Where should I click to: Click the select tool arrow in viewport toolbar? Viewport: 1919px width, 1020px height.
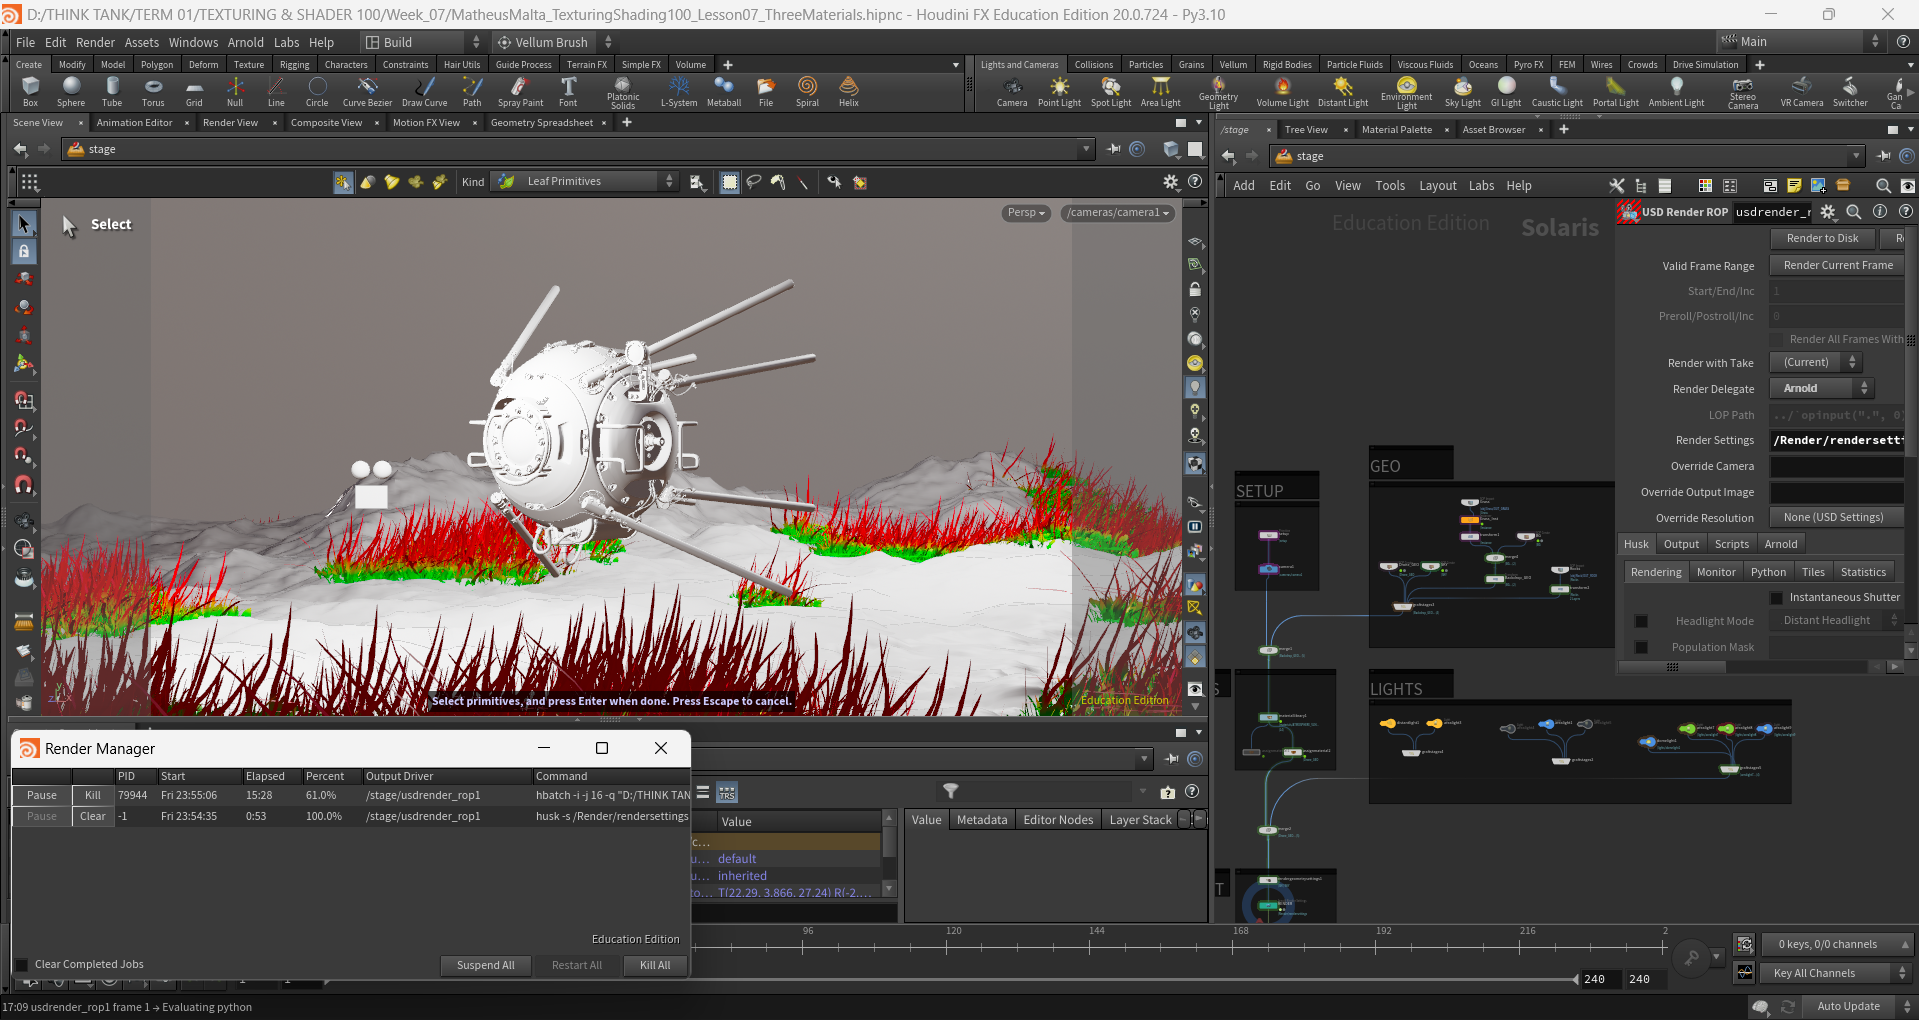(x=24, y=224)
